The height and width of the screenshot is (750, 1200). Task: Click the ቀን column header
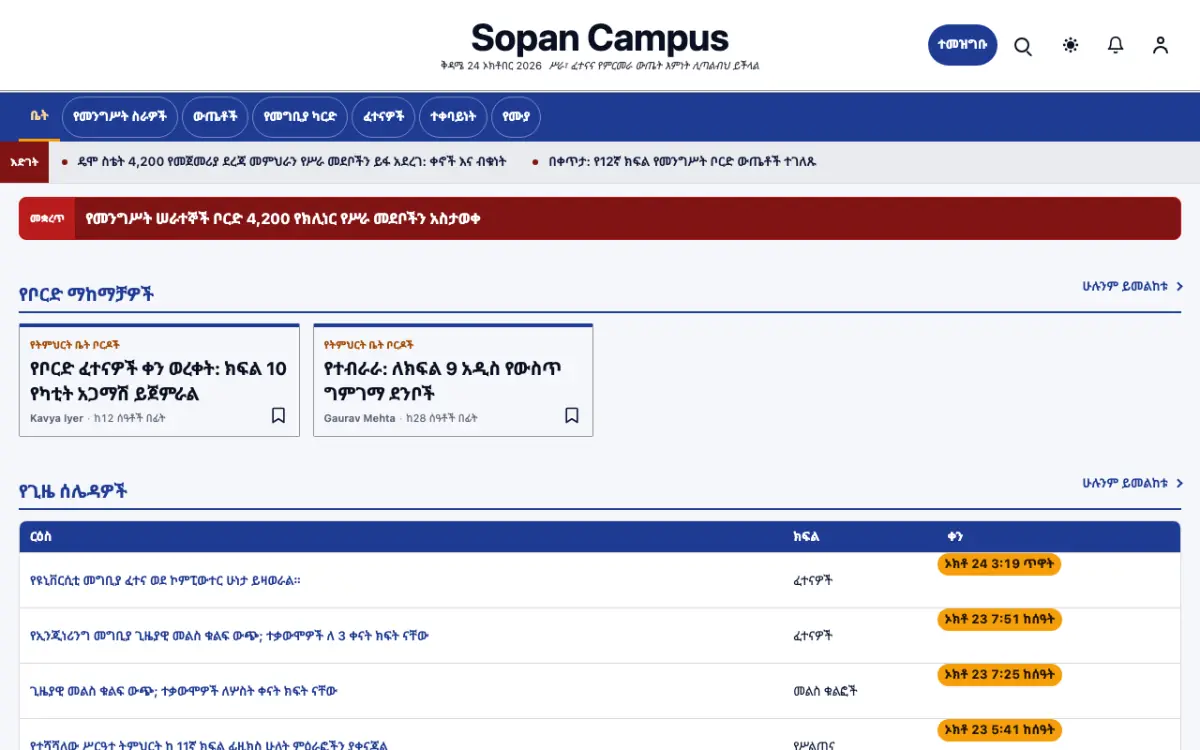coord(954,537)
